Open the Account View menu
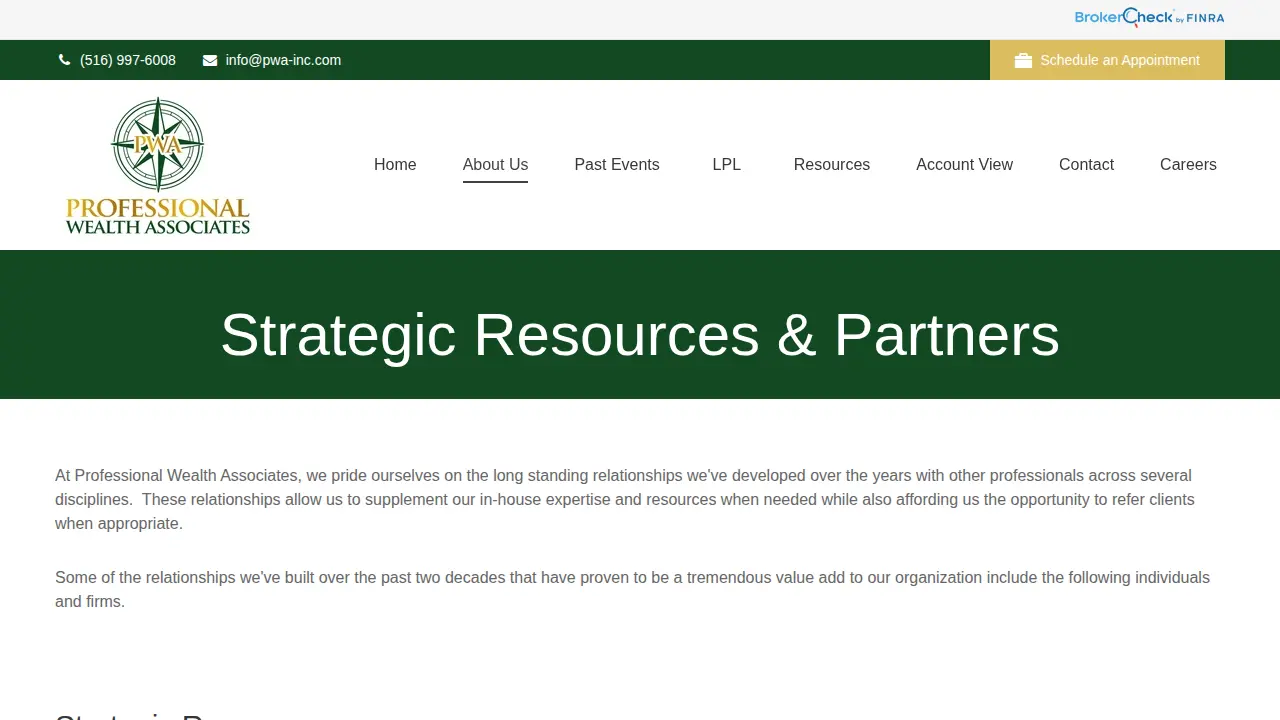1280x720 pixels. 964,165
